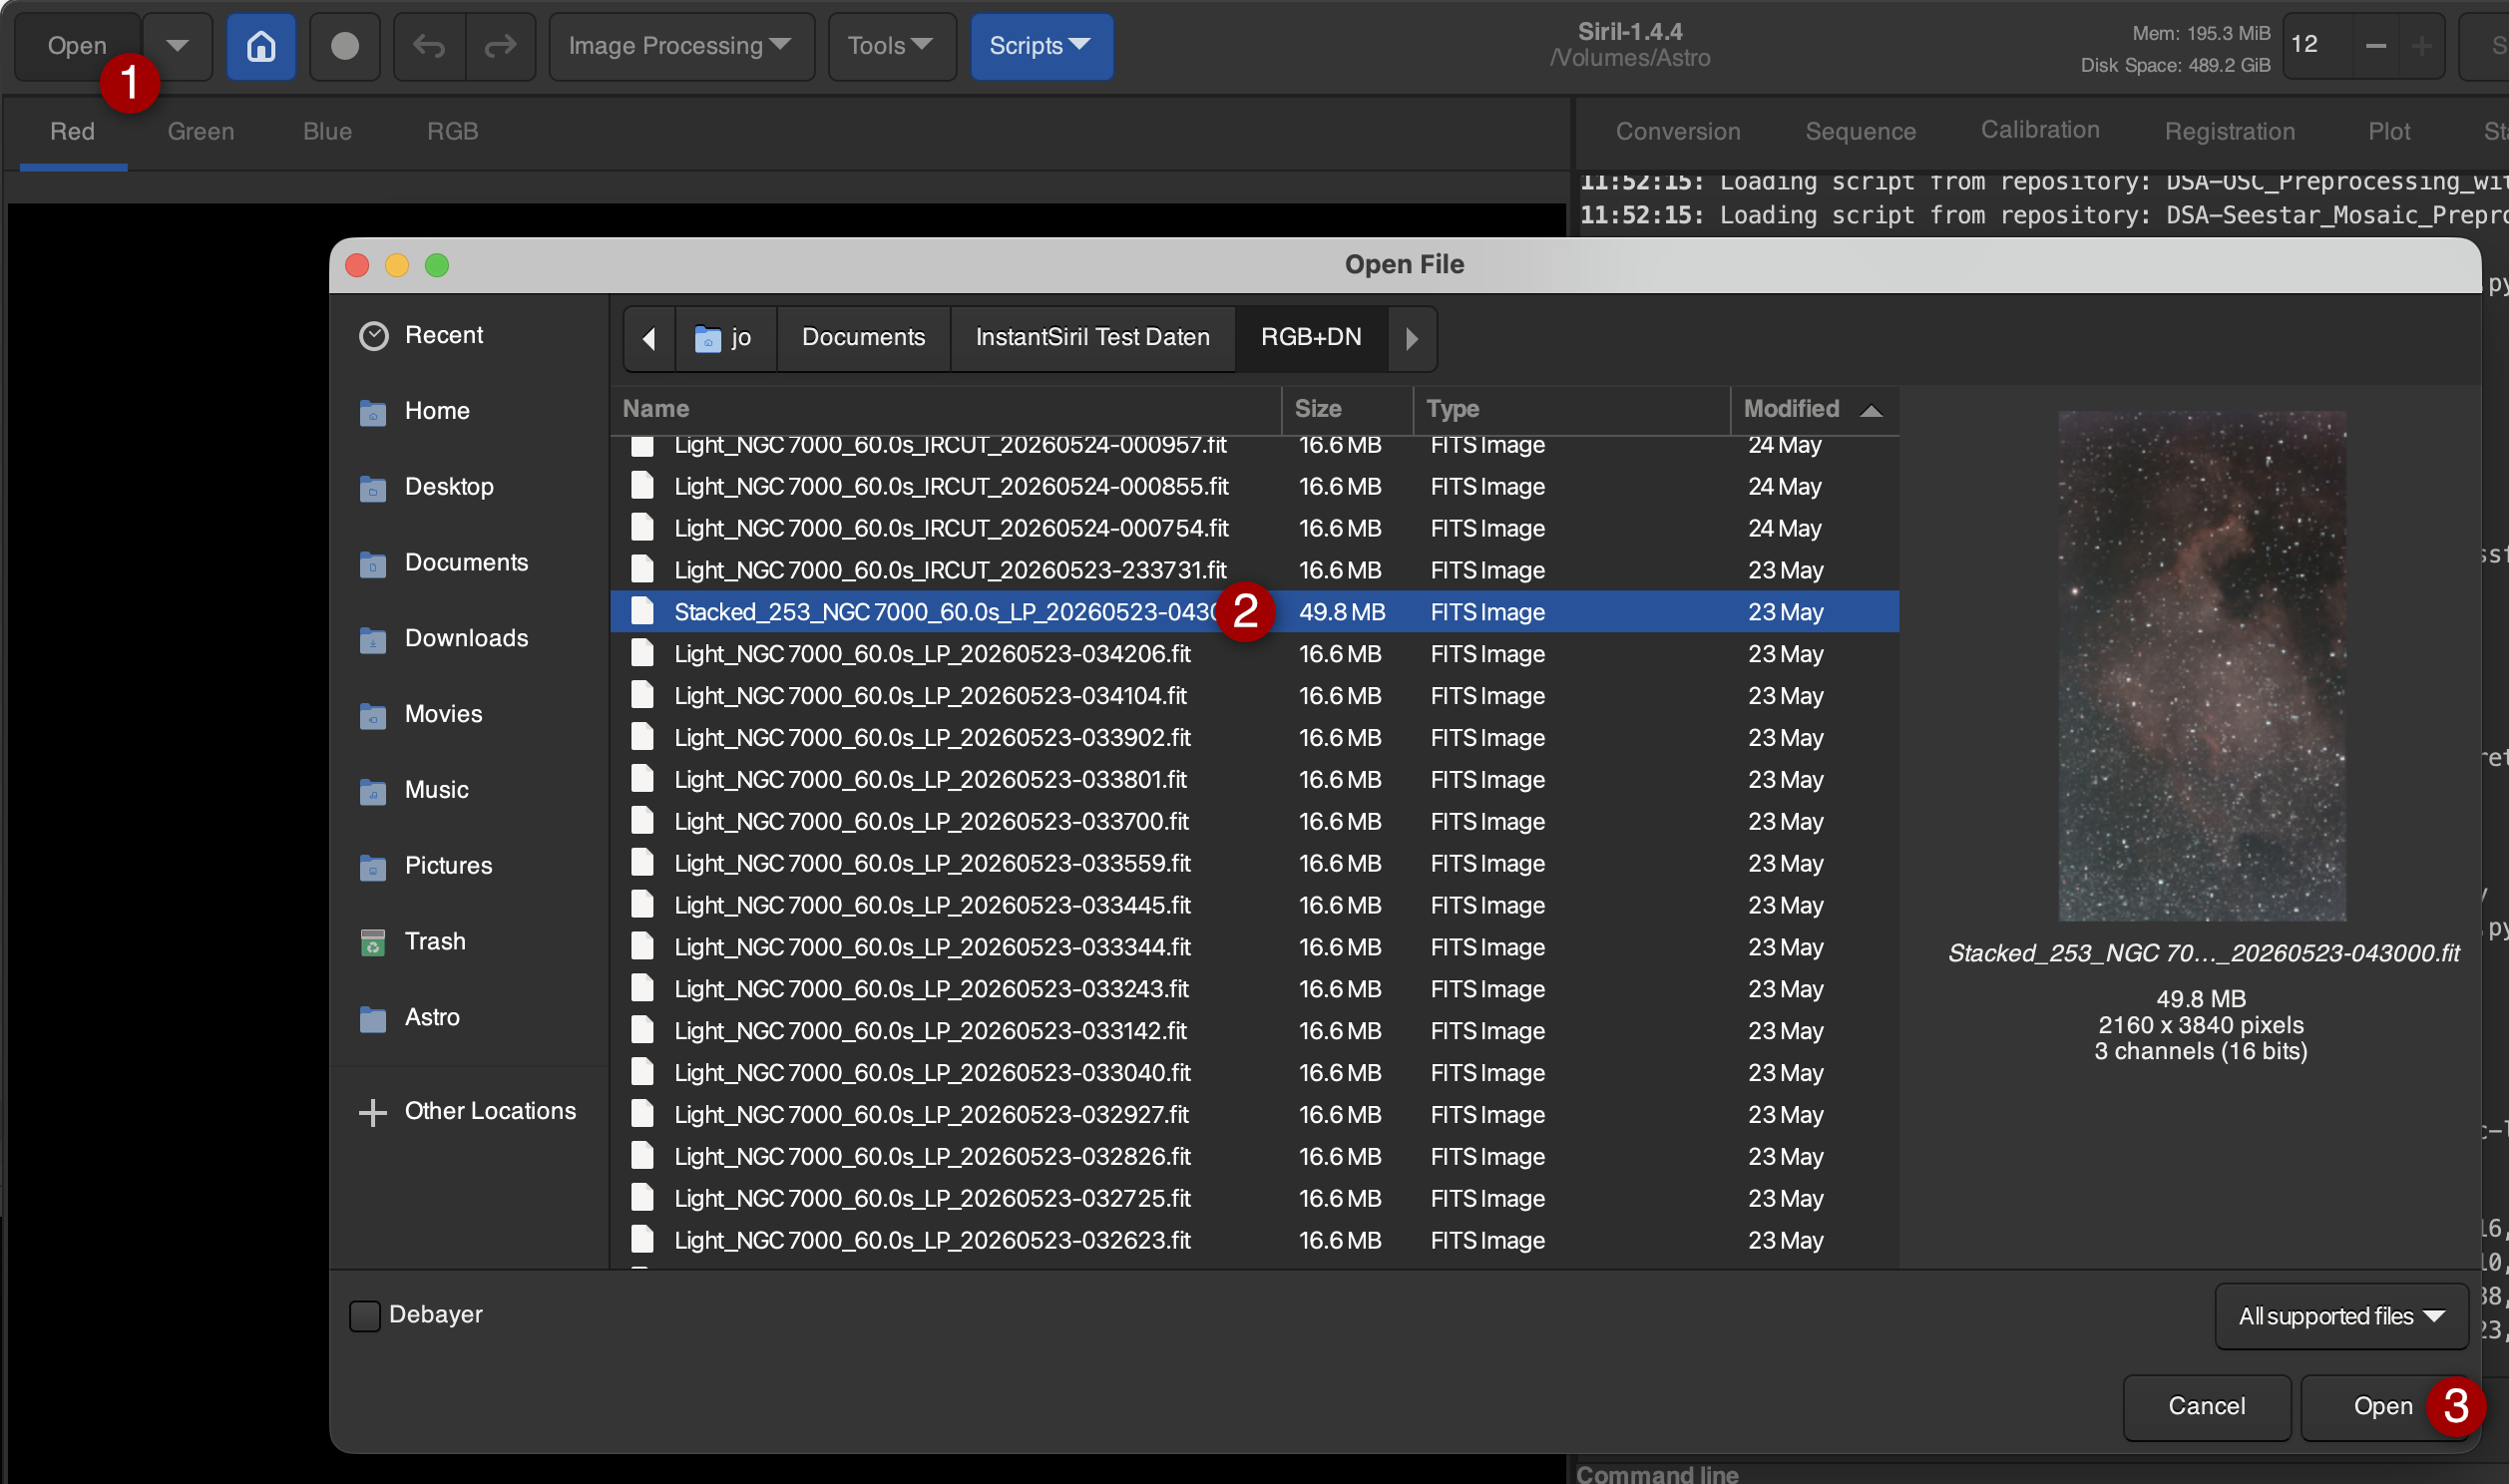Open the dropdown arrow next to Open
The width and height of the screenshot is (2509, 1484).
[x=177, y=46]
